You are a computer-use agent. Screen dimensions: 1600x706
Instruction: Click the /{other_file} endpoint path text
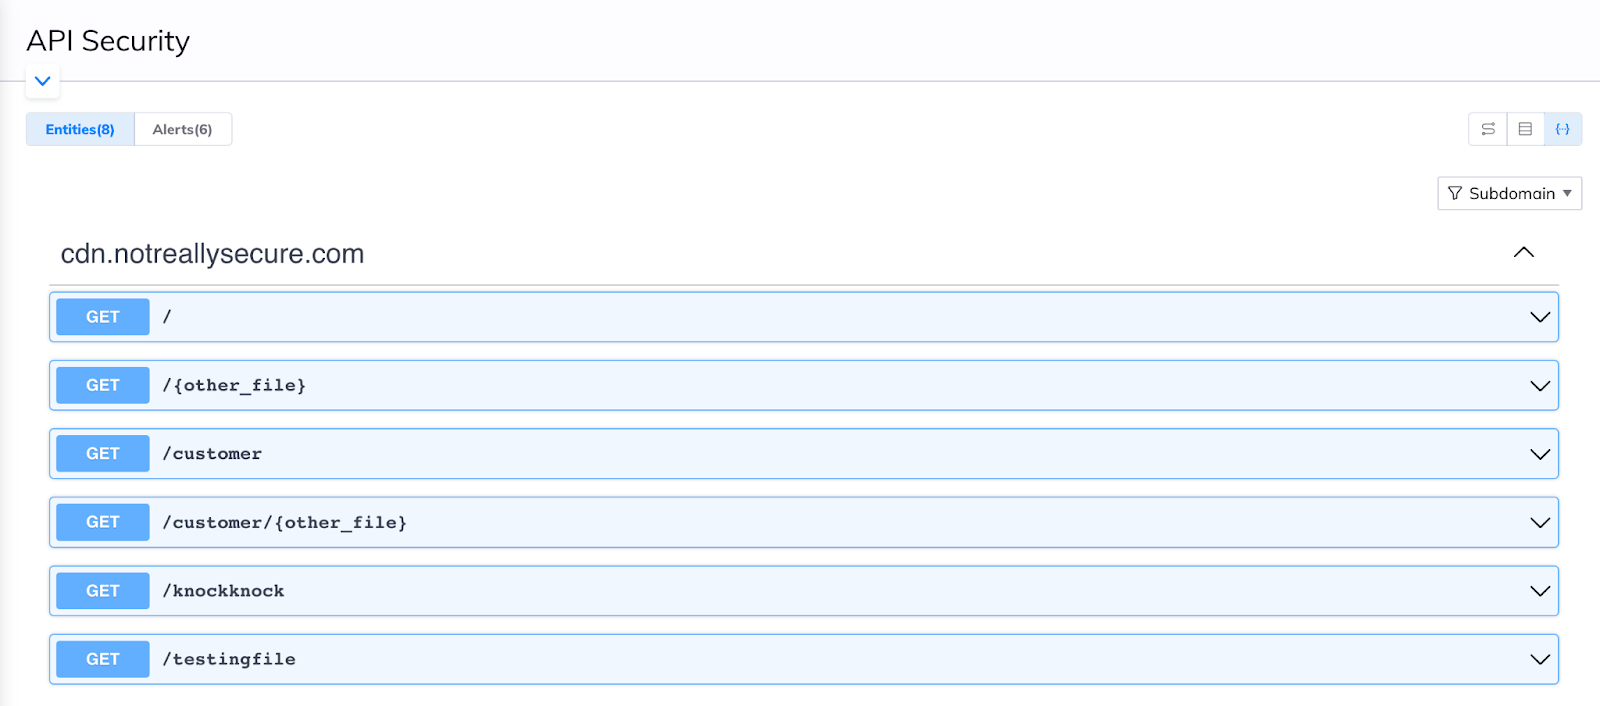[x=234, y=386]
